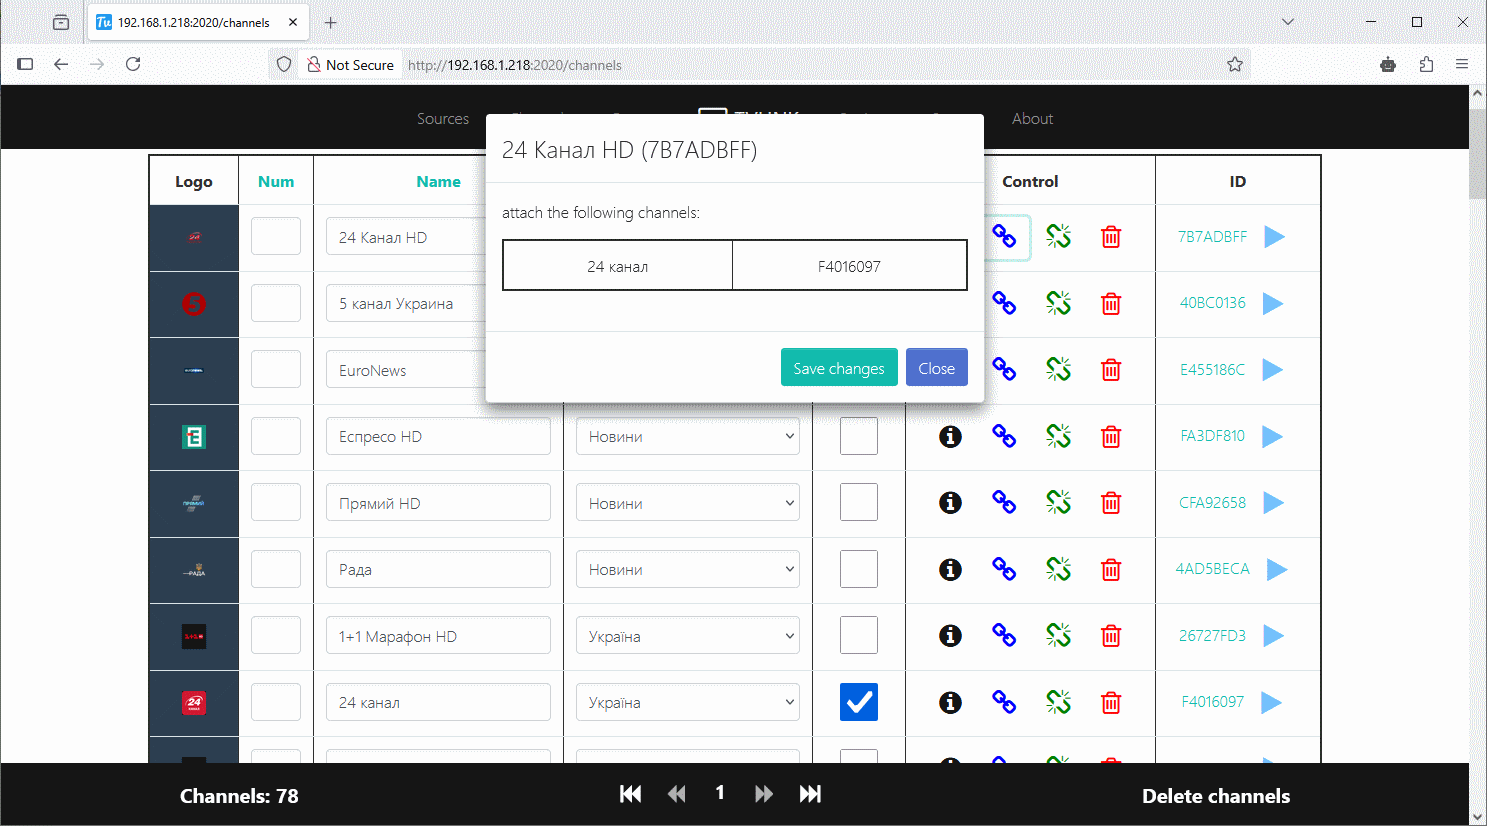Open the About menu item
This screenshot has height=826, width=1487.
(x=1032, y=118)
